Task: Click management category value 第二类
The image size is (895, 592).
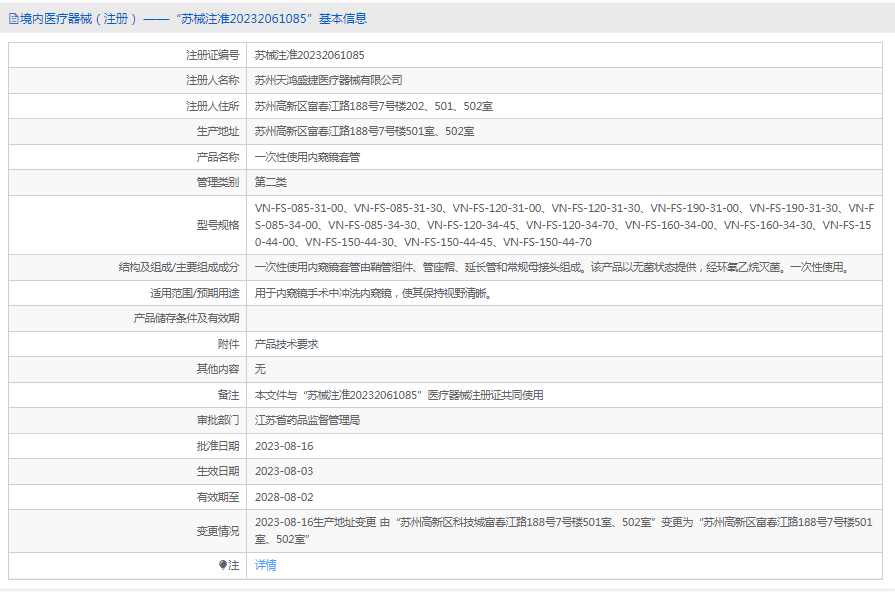Action: pos(271,182)
